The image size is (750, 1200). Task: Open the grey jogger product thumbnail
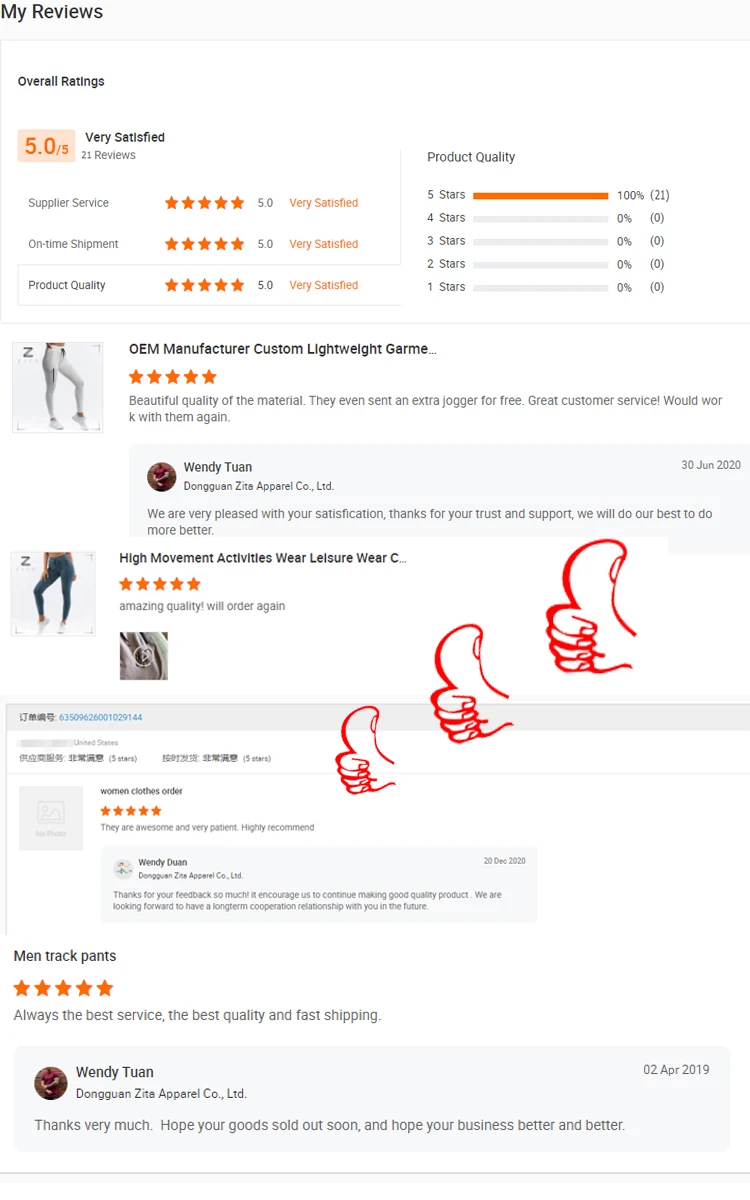[x=57, y=387]
